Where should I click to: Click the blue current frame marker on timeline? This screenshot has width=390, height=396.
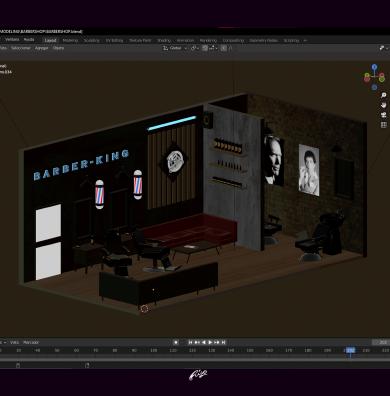(x=350, y=350)
